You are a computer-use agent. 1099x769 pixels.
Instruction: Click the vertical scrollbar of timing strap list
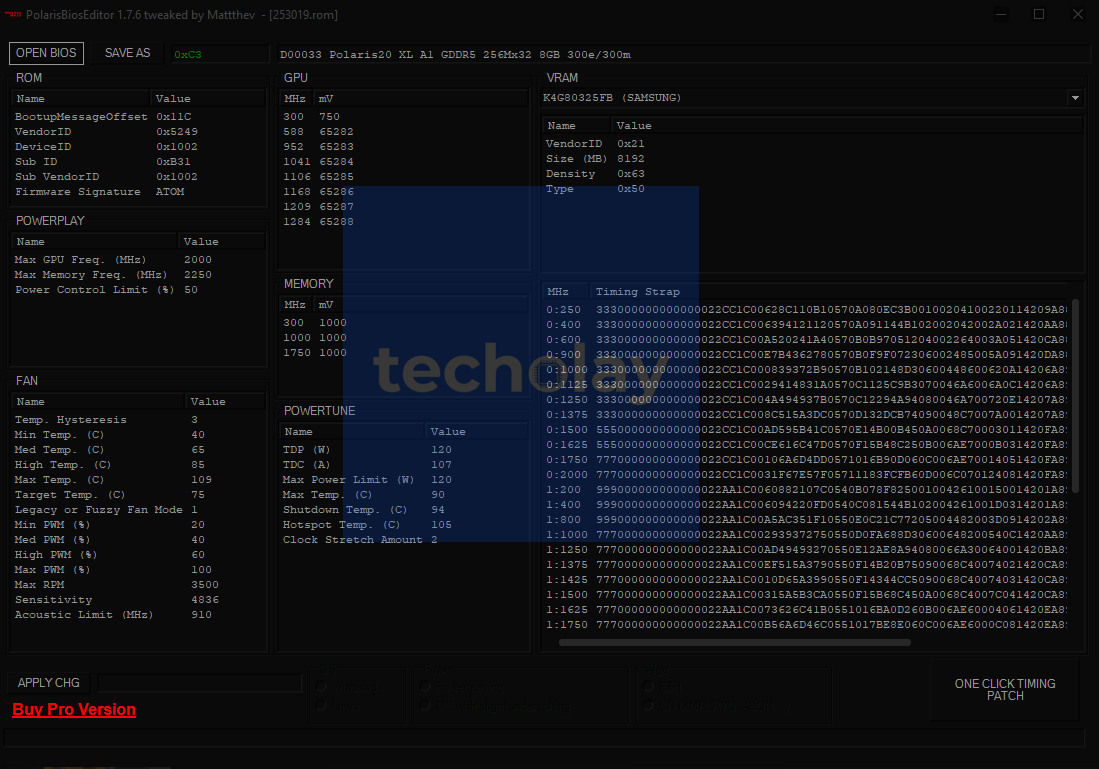pyautogui.click(x=1075, y=396)
